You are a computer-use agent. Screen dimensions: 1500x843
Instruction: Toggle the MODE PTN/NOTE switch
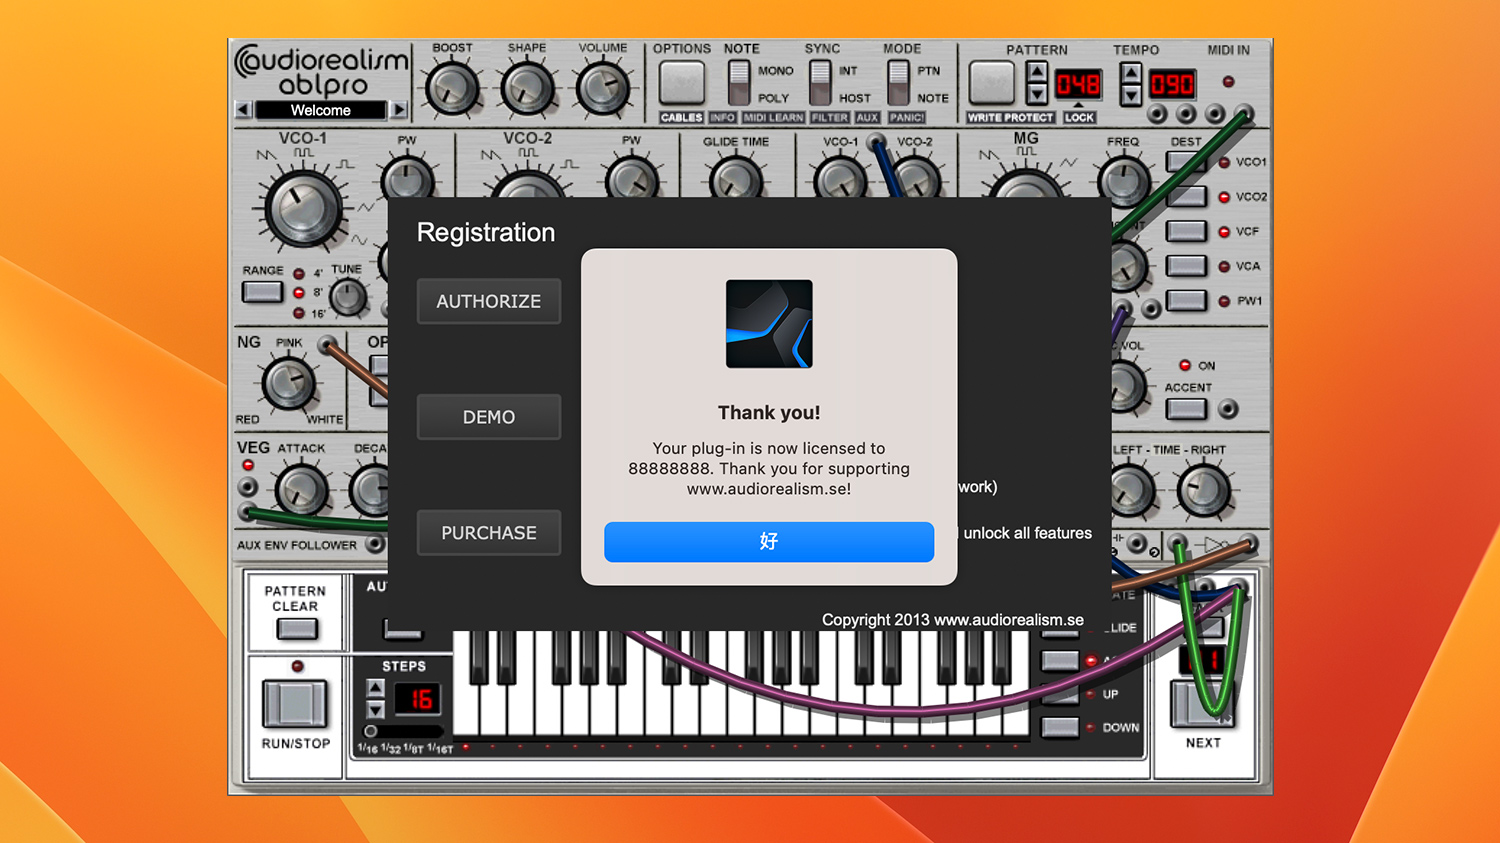(x=898, y=83)
